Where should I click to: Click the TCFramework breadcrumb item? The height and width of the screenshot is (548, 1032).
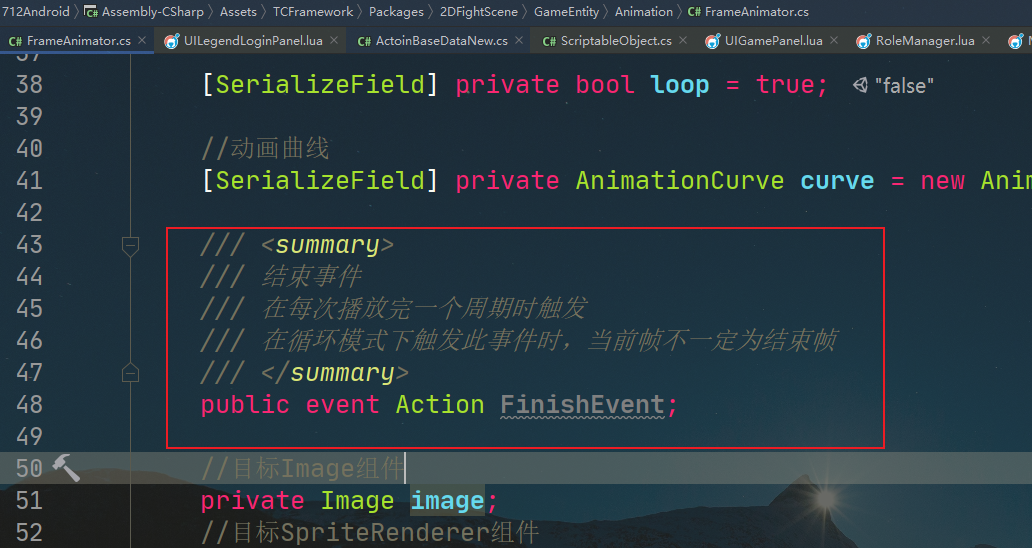tap(313, 12)
